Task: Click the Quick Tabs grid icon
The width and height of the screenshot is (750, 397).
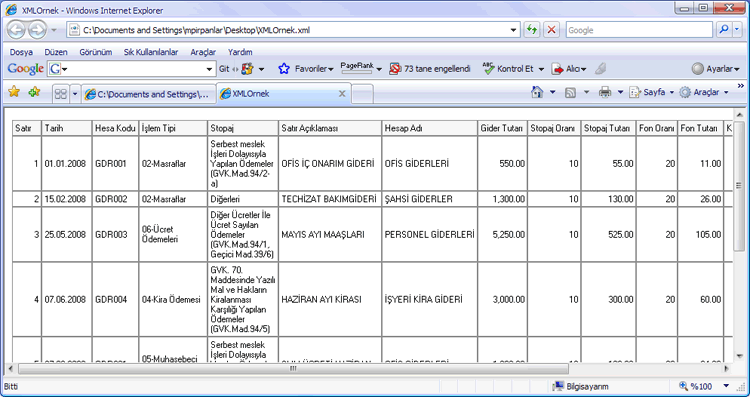Action: [x=60, y=94]
